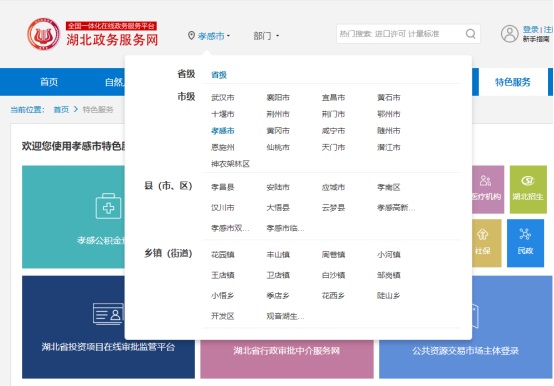The image size is (554, 386).
Task: Select 荆门市 in city list
Action: tap(333, 114)
